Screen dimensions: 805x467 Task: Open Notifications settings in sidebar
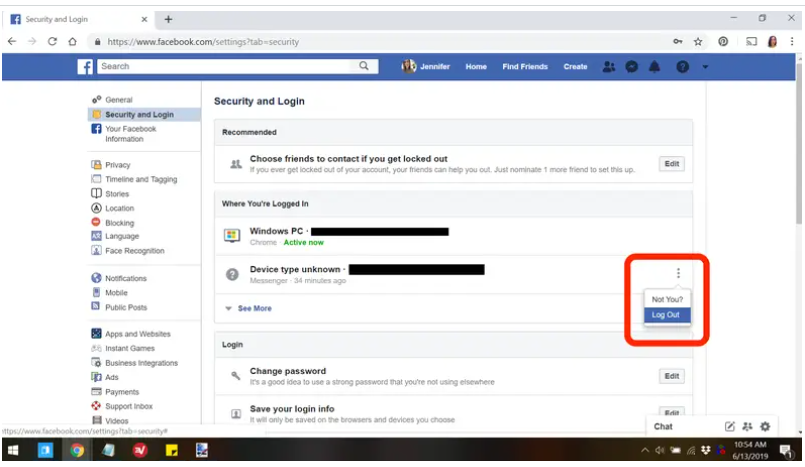pos(126,278)
